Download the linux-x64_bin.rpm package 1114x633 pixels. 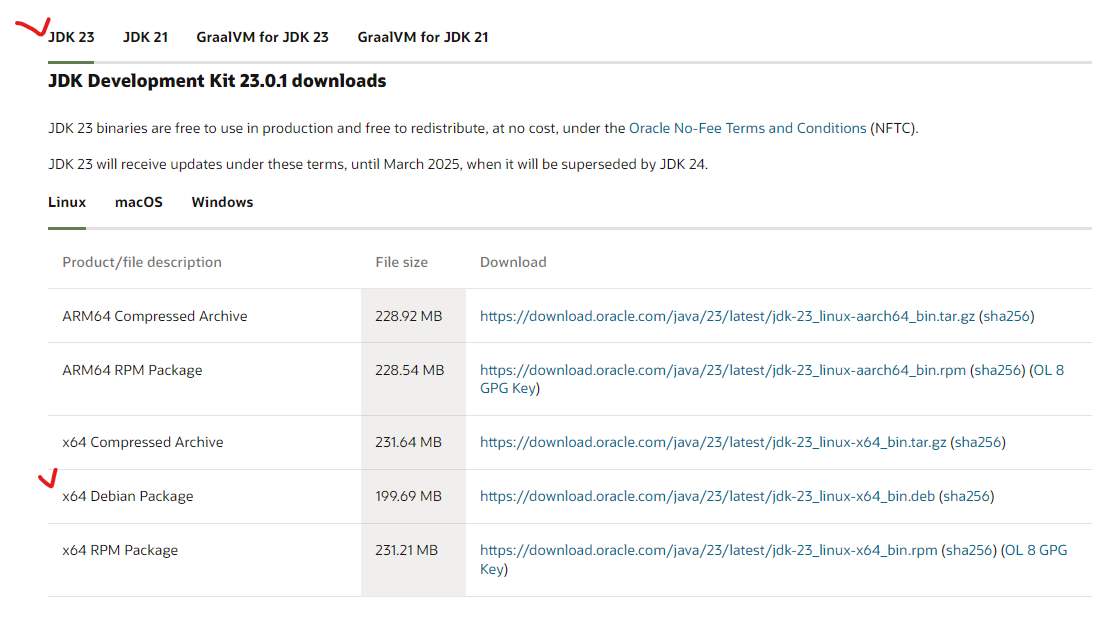tap(708, 550)
